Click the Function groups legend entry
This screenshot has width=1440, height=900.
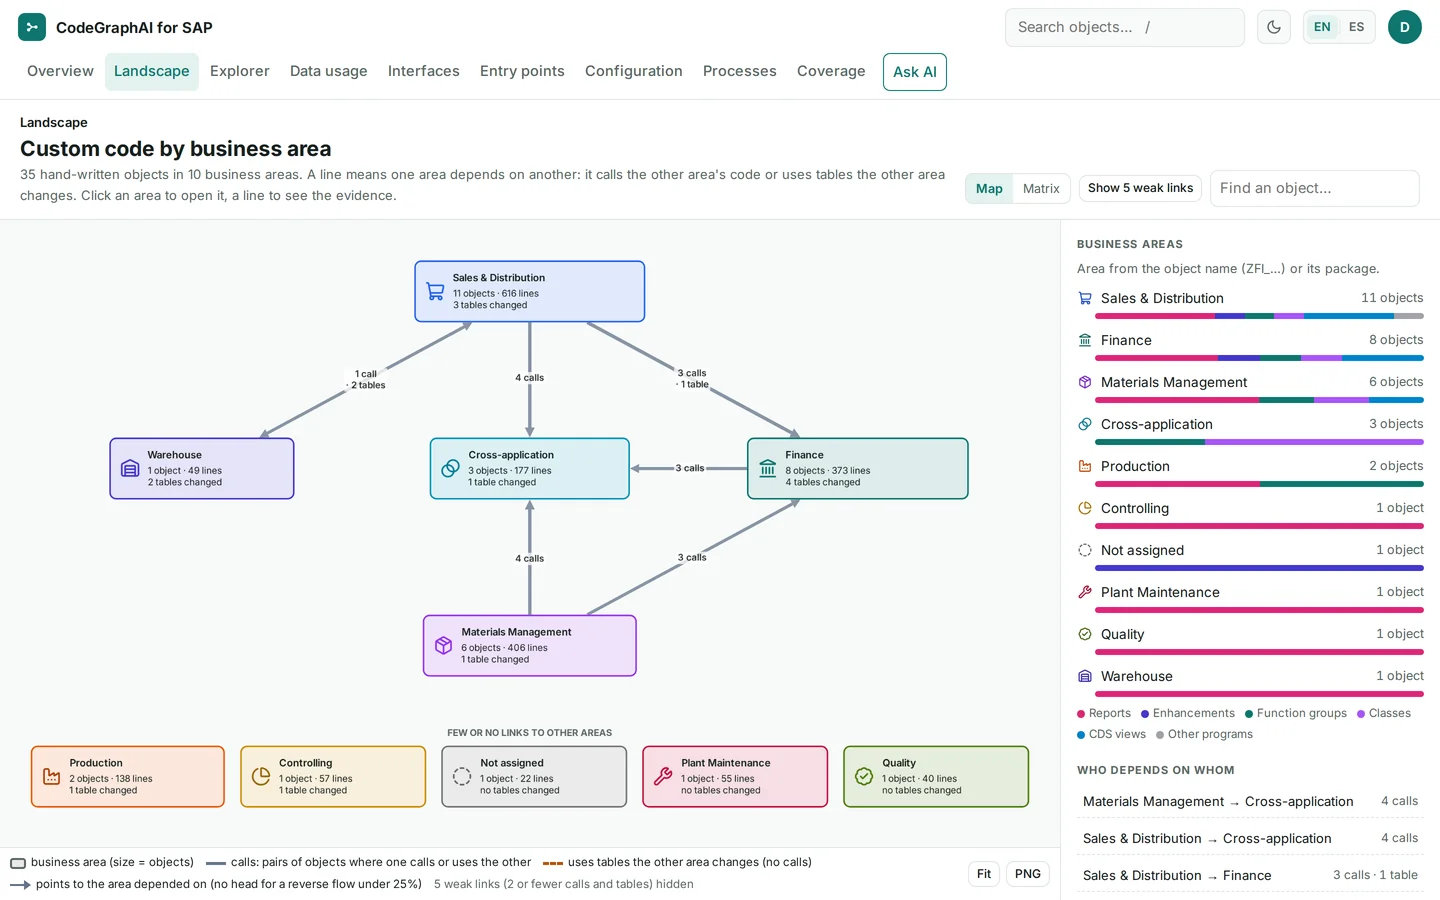click(1296, 713)
